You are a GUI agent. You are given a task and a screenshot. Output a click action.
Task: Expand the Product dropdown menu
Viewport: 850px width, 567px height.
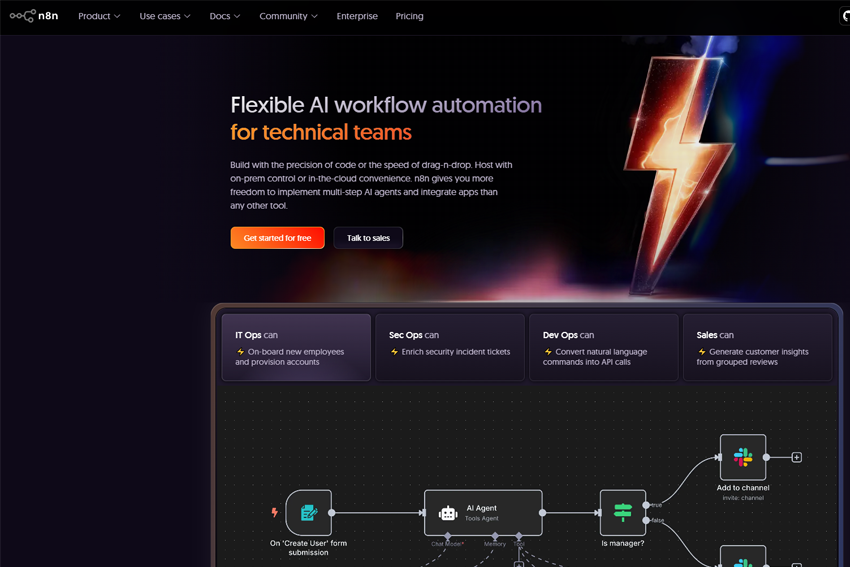coord(99,16)
